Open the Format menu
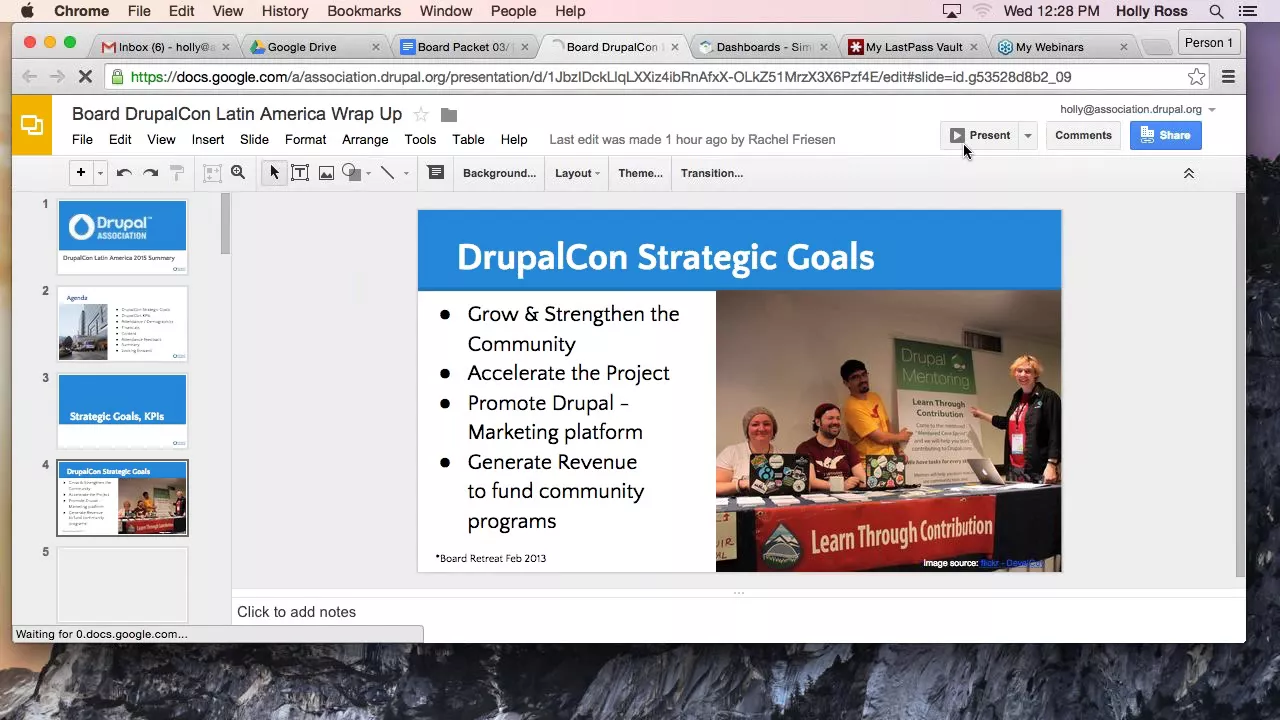The width and height of the screenshot is (1280, 720). pyautogui.click(x=305, y=139)
